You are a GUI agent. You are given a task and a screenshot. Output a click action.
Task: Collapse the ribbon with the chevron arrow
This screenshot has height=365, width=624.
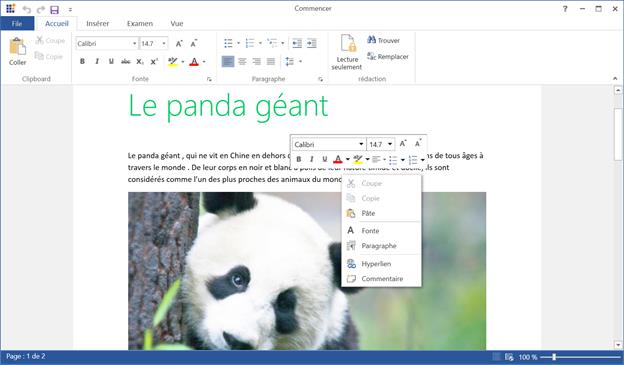[x=615, y=79]
